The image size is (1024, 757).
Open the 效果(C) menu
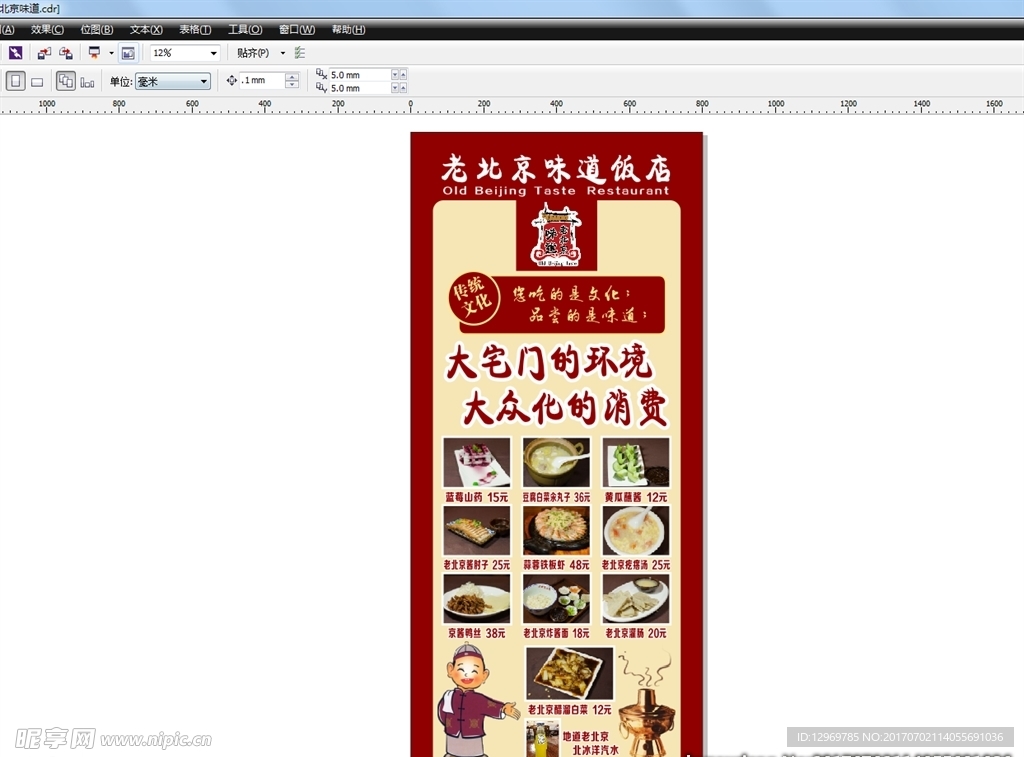[47, 29]
